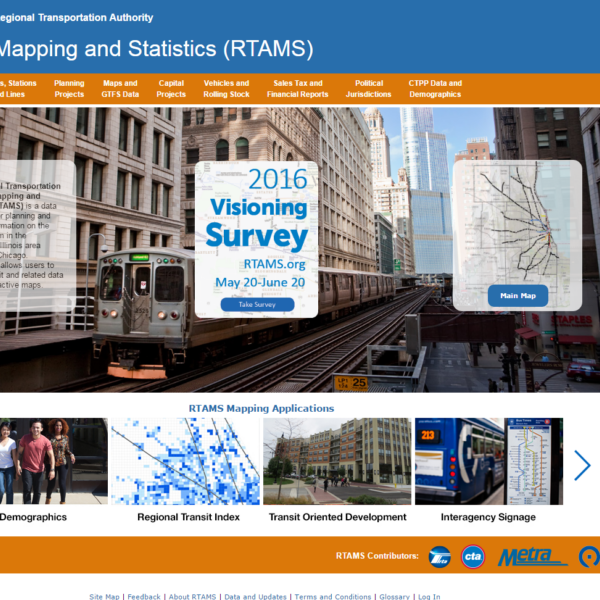Click the system map preview image
Image resolution: width=600 pixels, height=600 pixels.
click(517, 221)
